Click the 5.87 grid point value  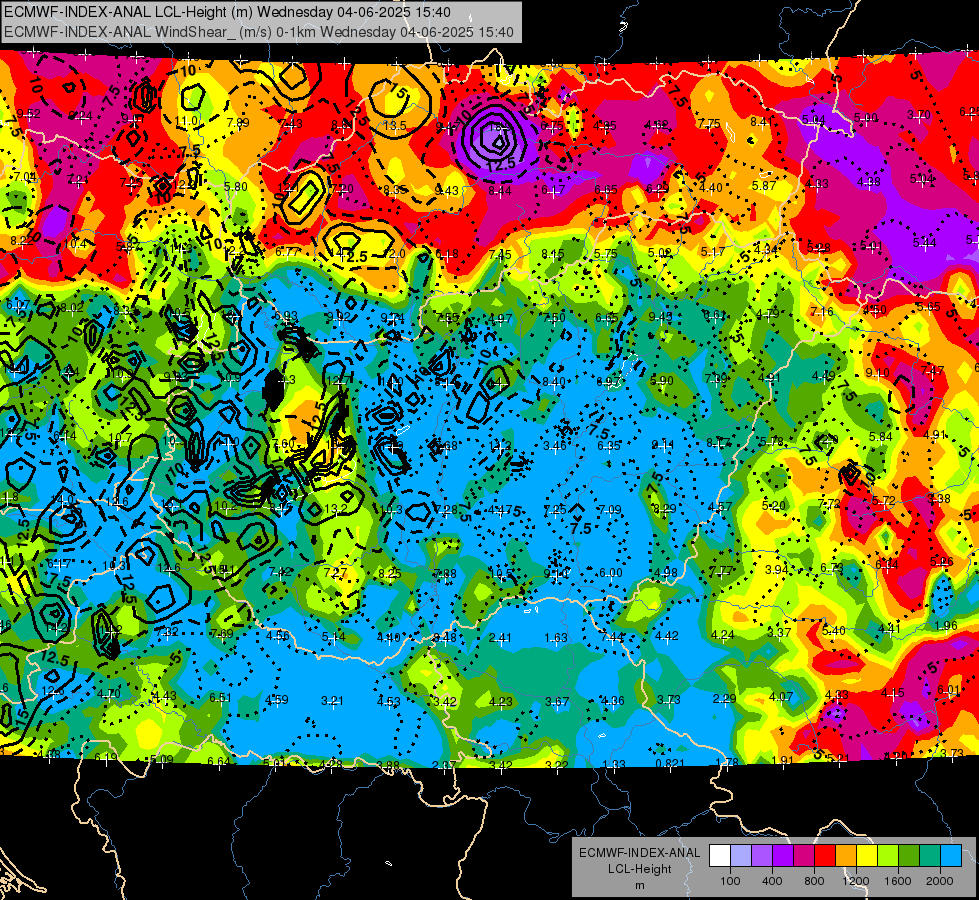coord(764,185)
